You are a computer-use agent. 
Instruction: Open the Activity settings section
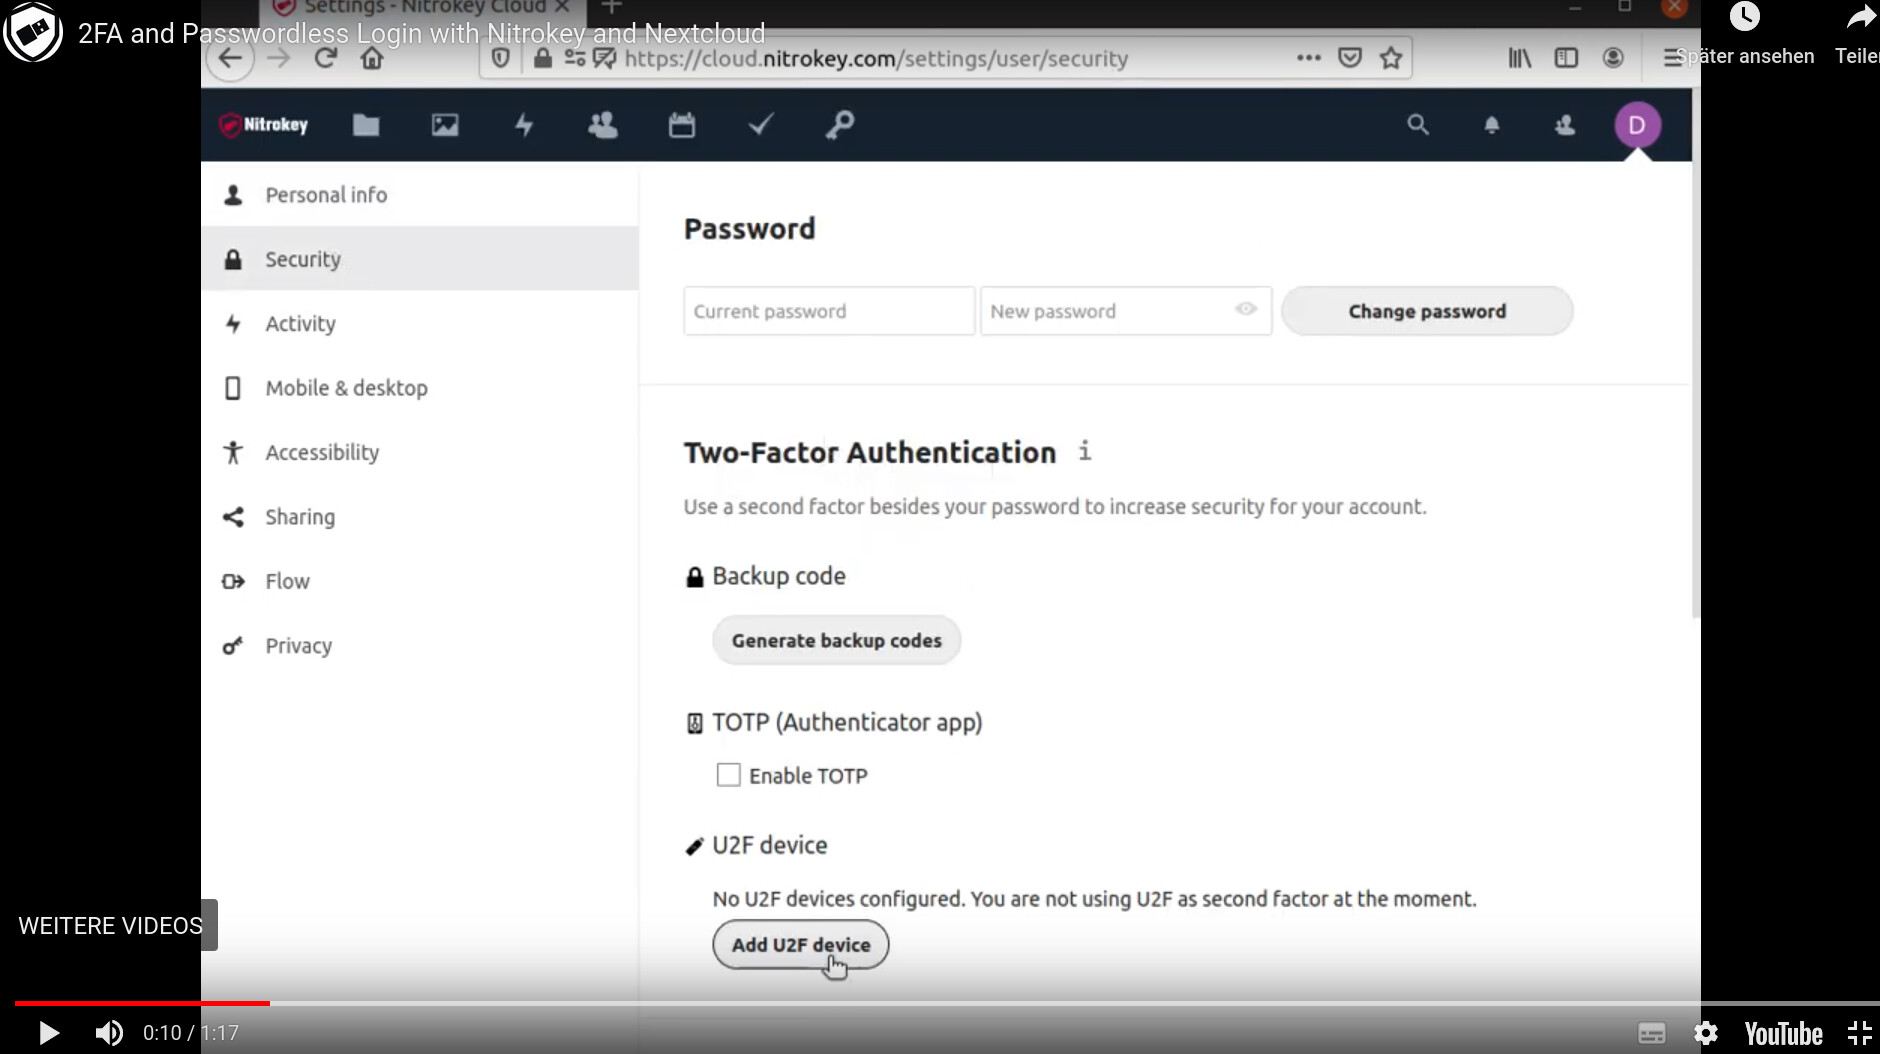coord(420,324)
